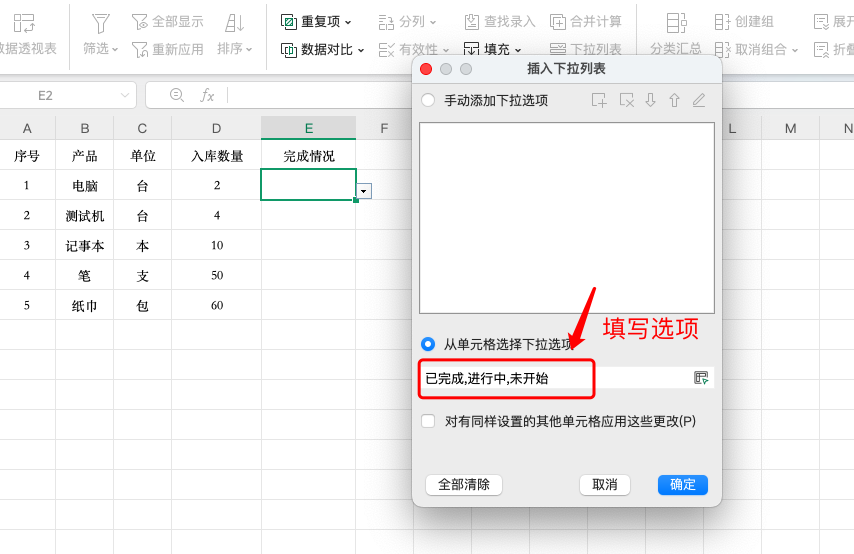Select the cell with 笔
Viewport: 854px width, 554px height.
pyautogui.click(x=84, y=276)
